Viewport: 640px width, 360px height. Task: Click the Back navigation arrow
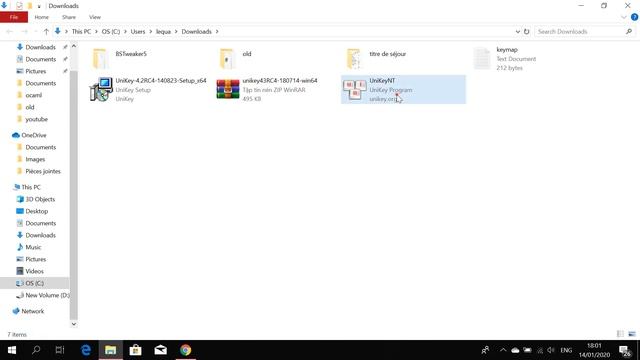(x=10, y=31)
